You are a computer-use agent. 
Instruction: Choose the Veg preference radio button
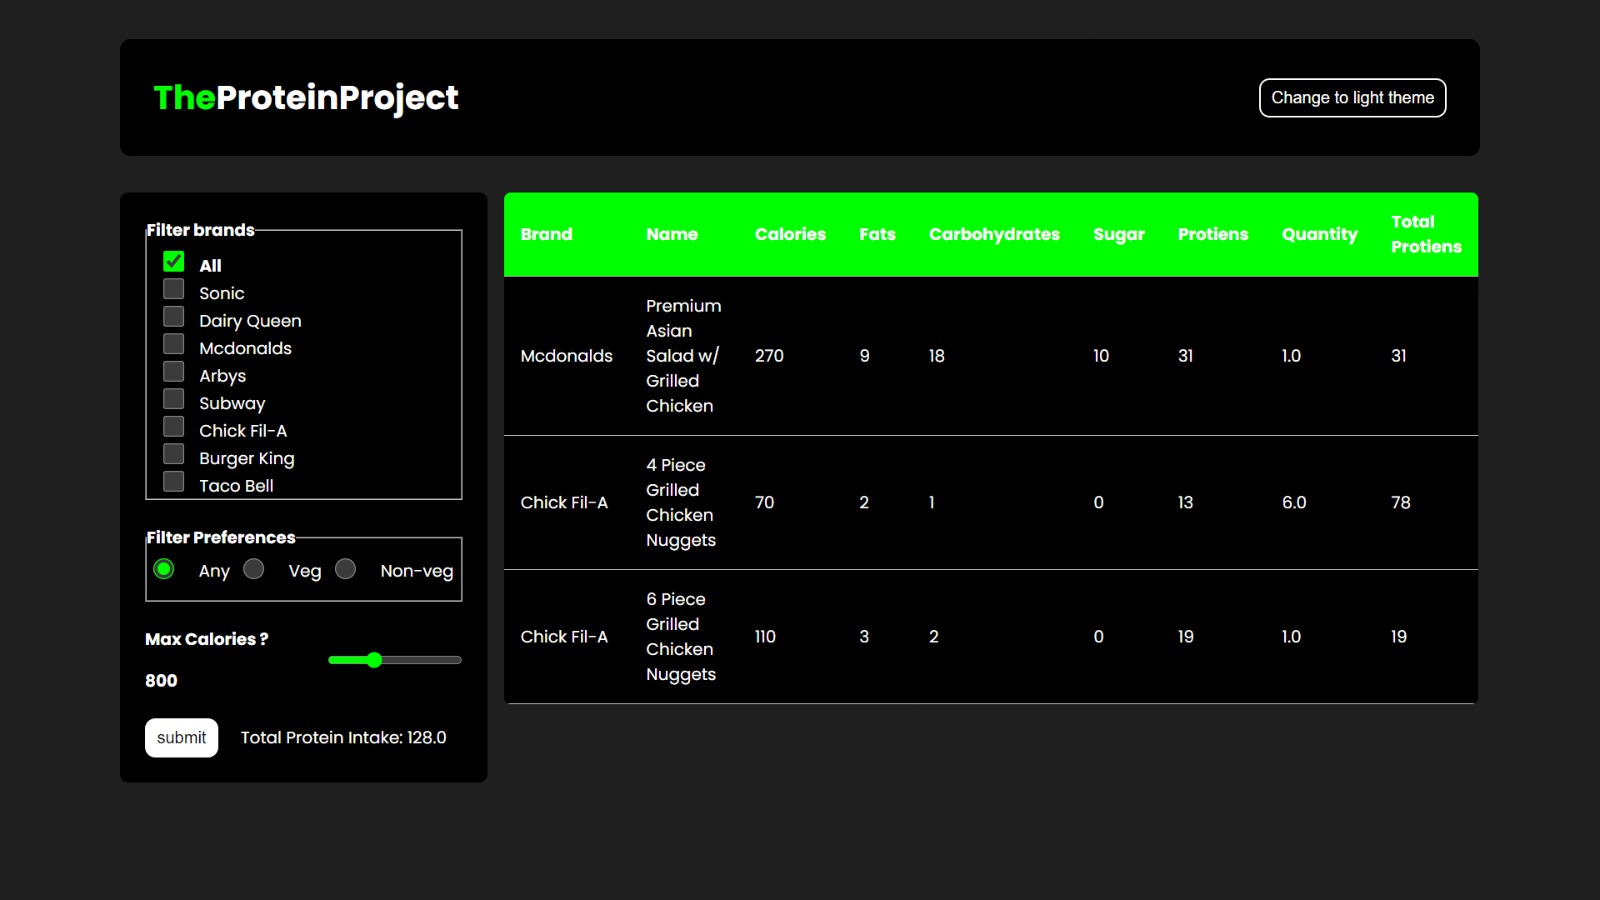pos(254,569)
